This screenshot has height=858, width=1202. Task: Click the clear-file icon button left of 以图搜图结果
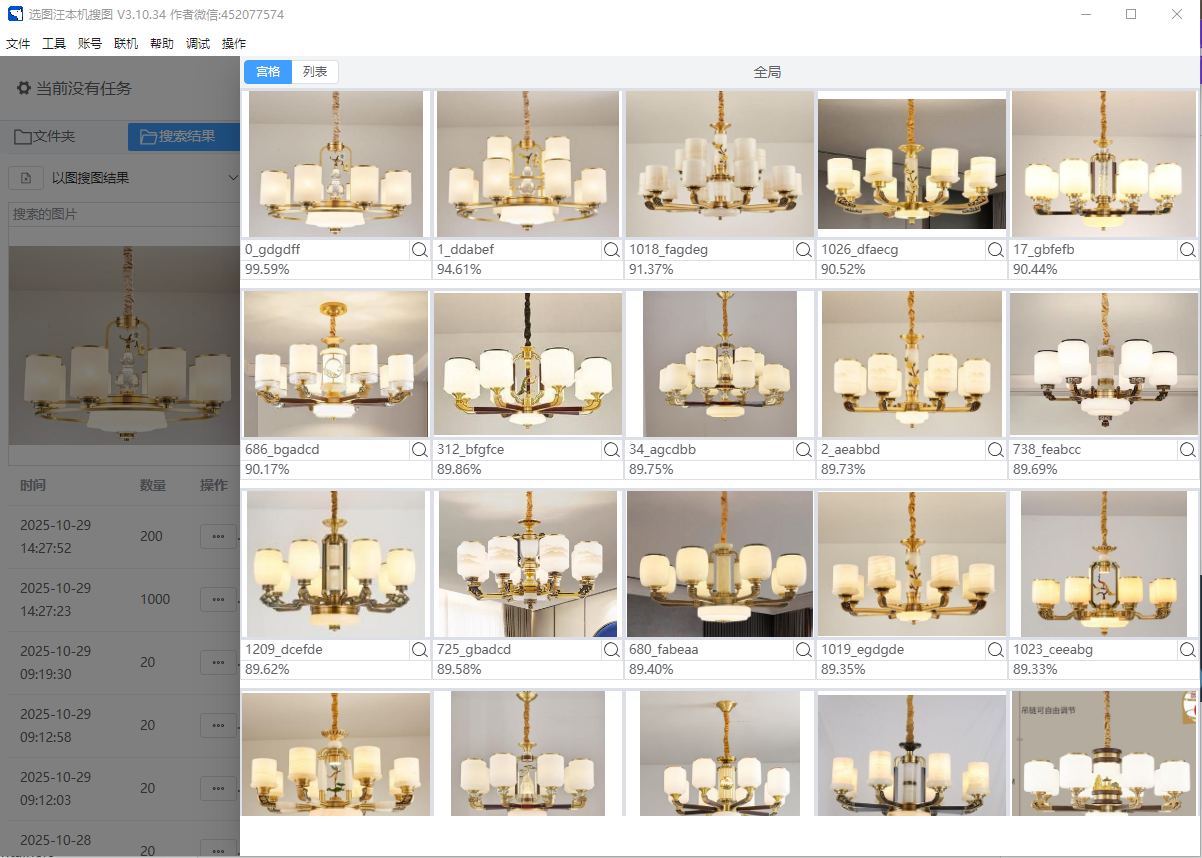coord(25,178)
